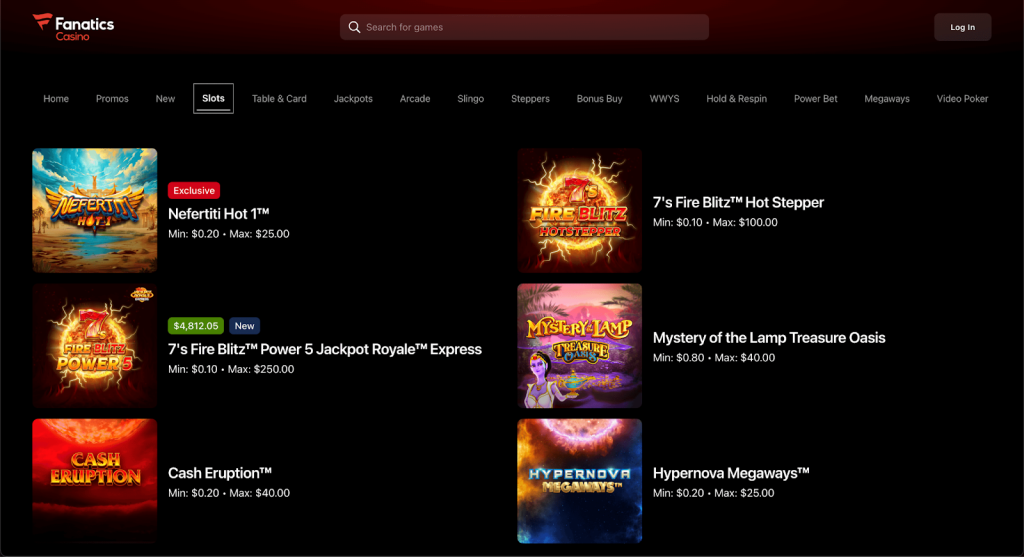Focus the Search for games field
The height and width of the screenshot is (557, 1024).
click(x=524, y=27)
